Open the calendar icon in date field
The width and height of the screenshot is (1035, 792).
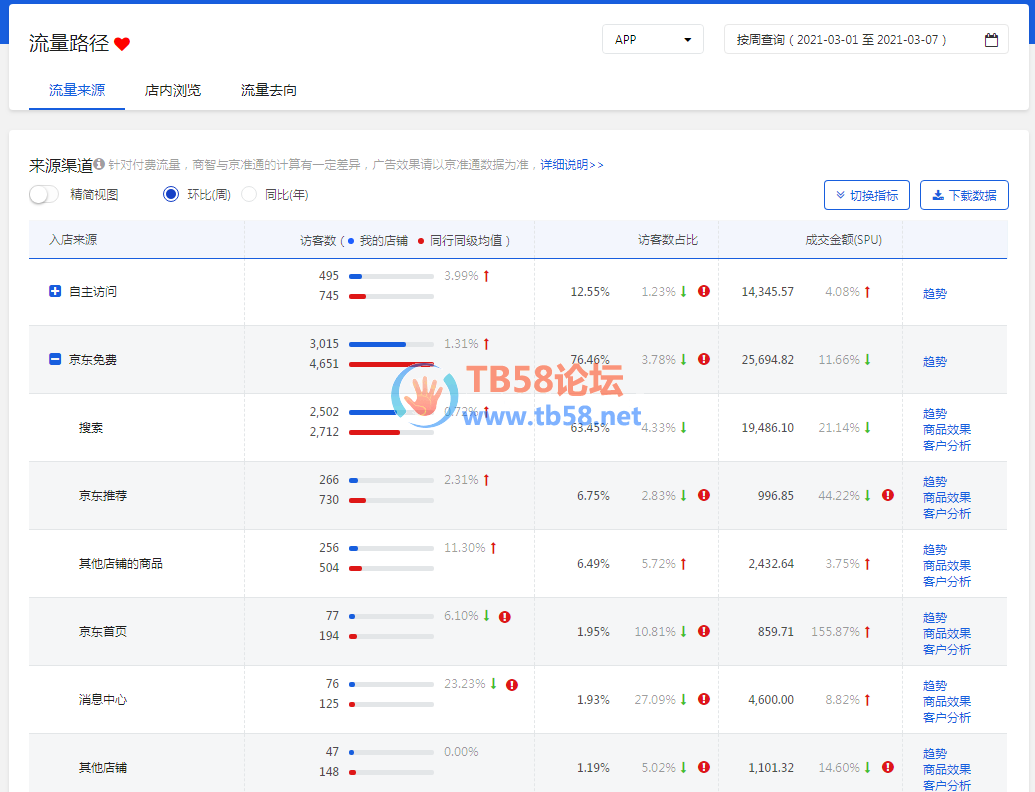pyautogui.click(x=991, y=40)
